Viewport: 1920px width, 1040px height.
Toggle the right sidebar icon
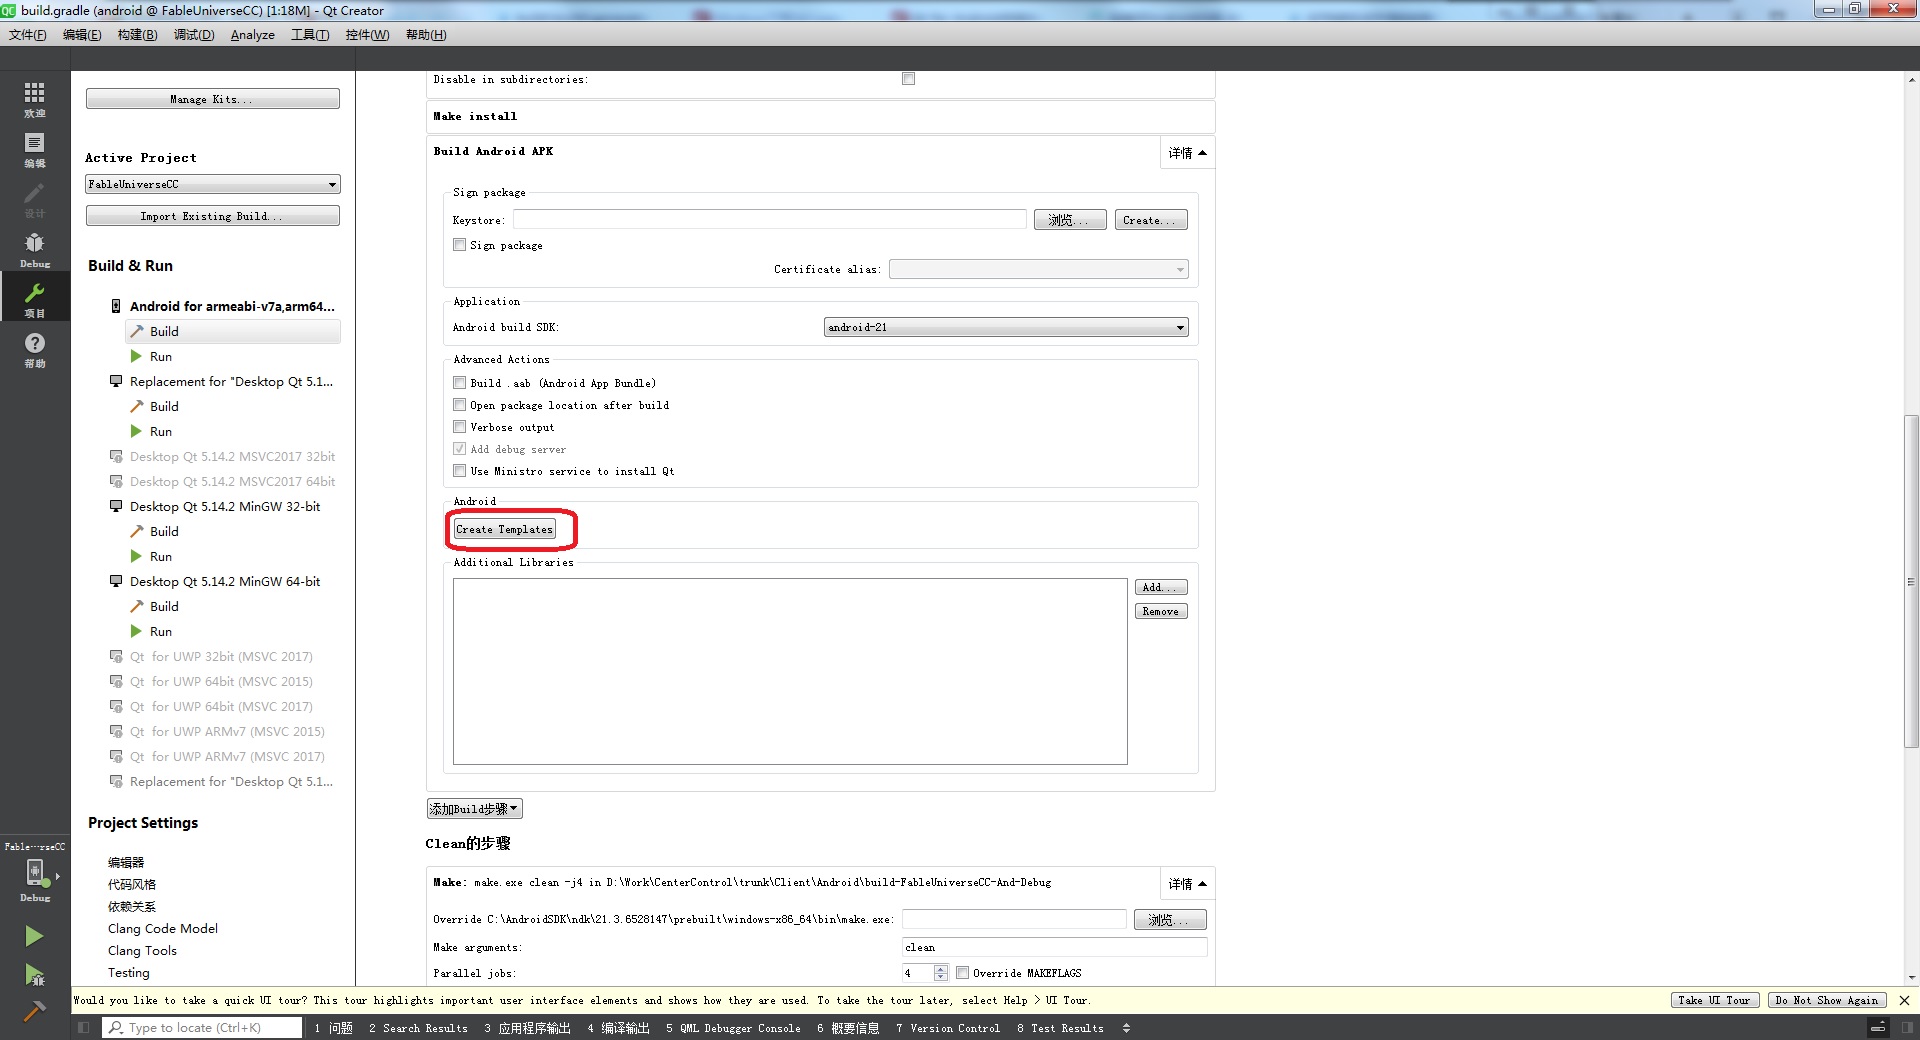pyautogui.click(x=1907, y=1027)
